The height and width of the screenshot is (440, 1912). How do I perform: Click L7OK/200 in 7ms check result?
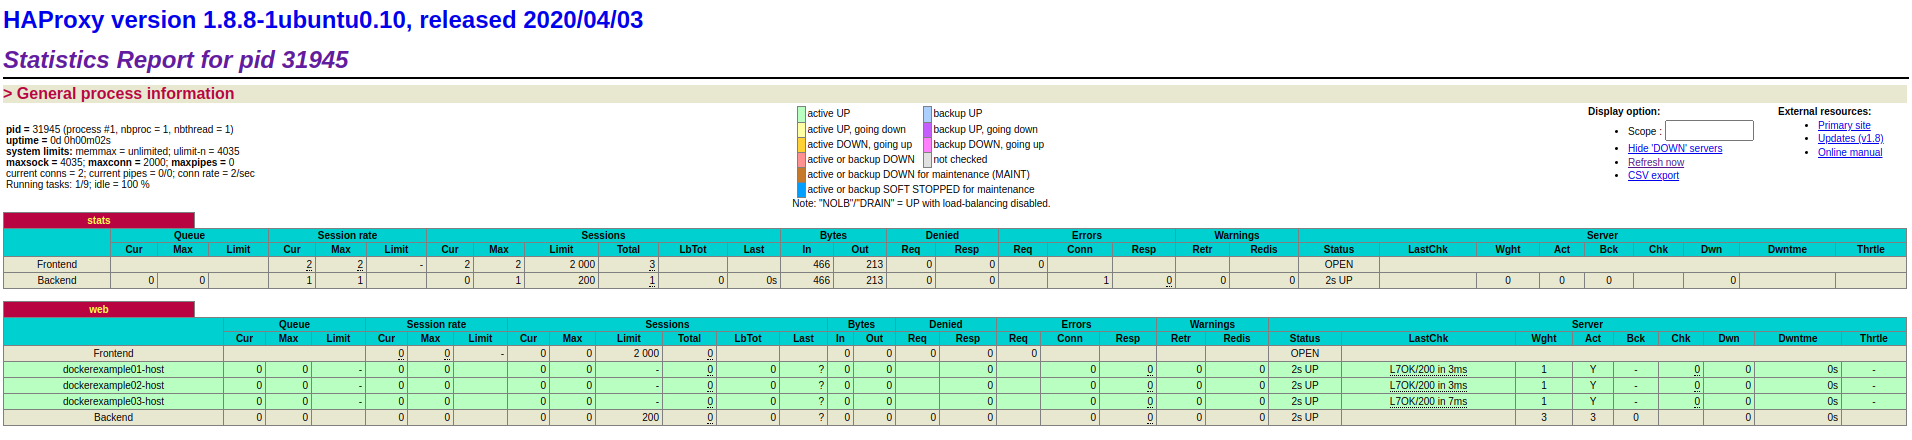point(1428,401)
